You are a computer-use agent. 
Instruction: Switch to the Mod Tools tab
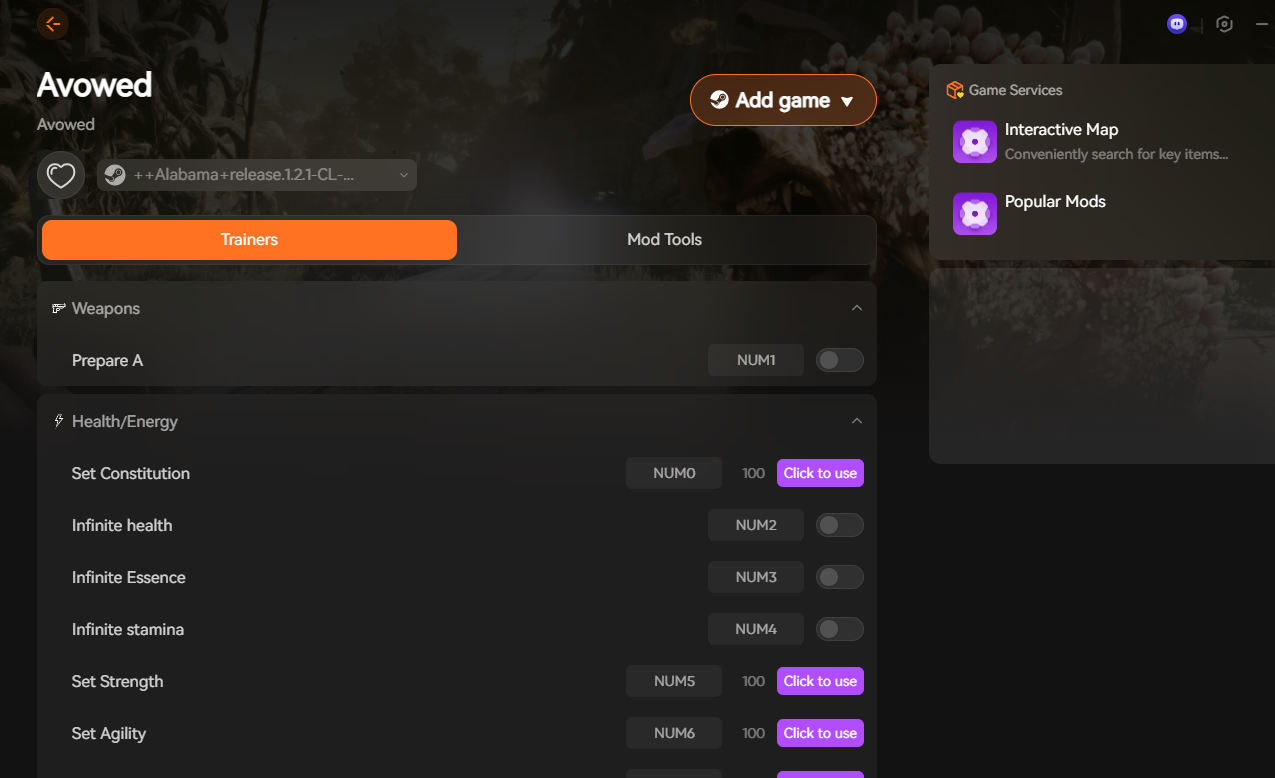point(664,240)
